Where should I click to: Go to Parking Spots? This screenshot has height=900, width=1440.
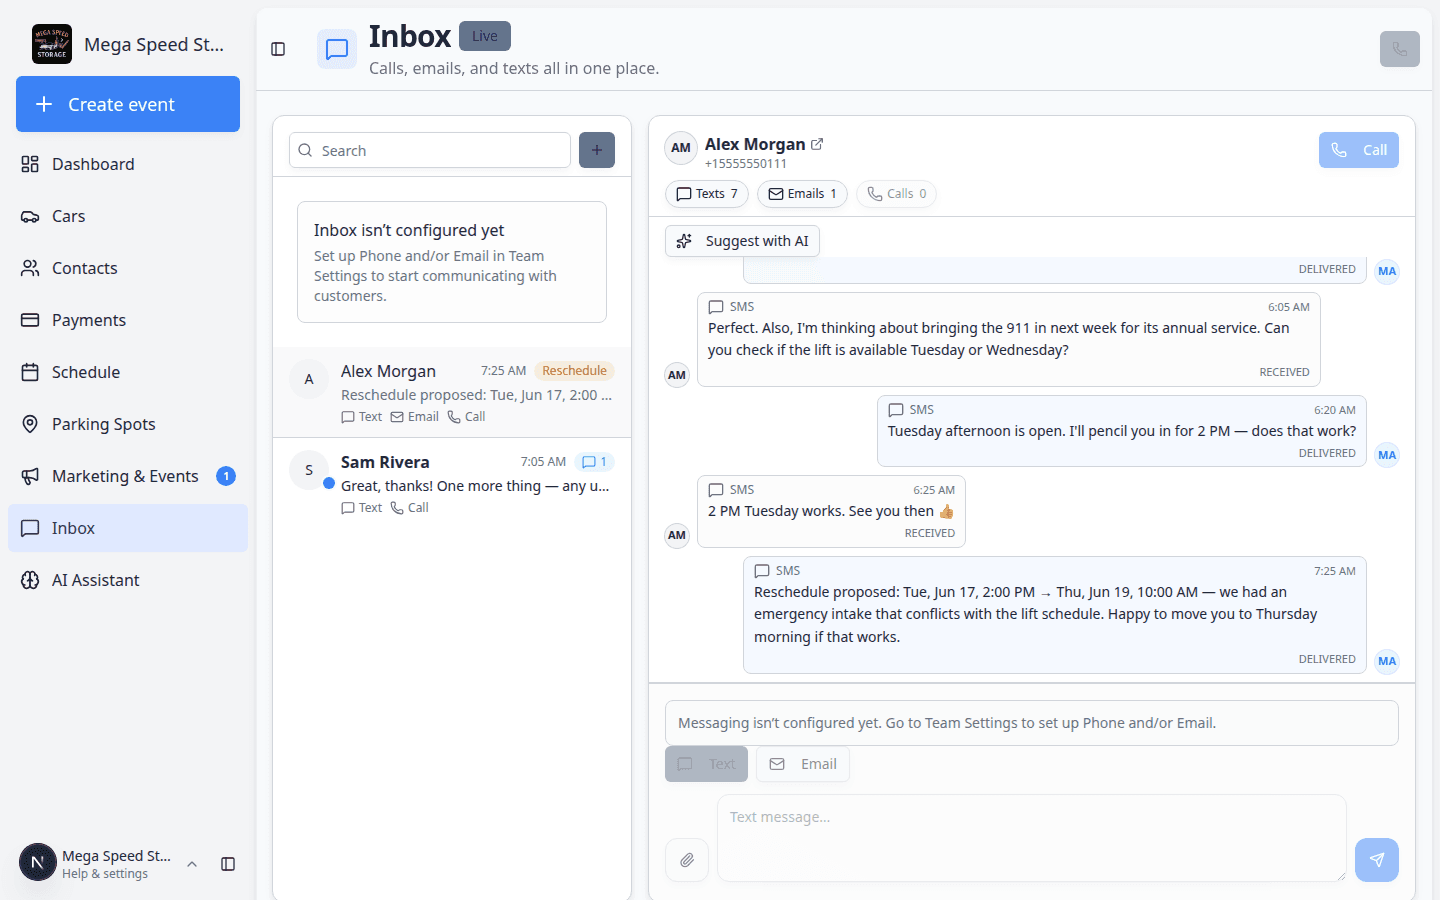coord(128,424)
